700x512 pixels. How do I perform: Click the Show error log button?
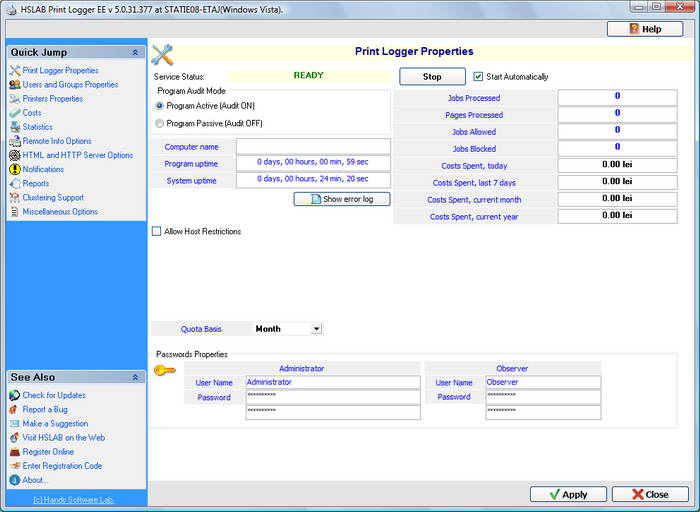point(342,199)
